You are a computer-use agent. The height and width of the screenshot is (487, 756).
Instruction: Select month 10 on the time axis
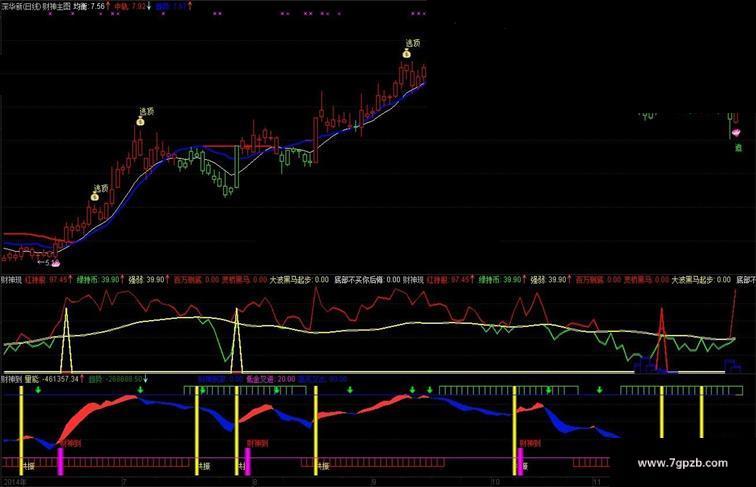click(495, 482)
